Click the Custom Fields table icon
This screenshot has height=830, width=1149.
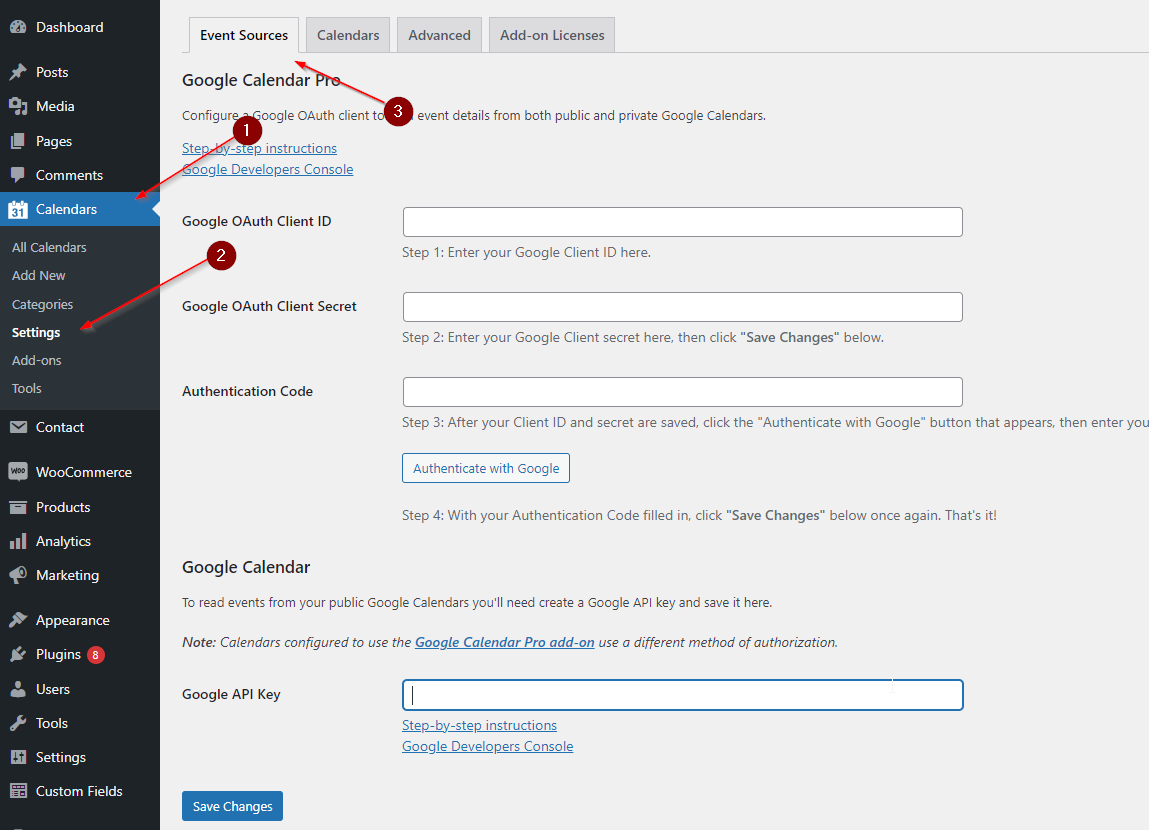[x=18, y=791]
